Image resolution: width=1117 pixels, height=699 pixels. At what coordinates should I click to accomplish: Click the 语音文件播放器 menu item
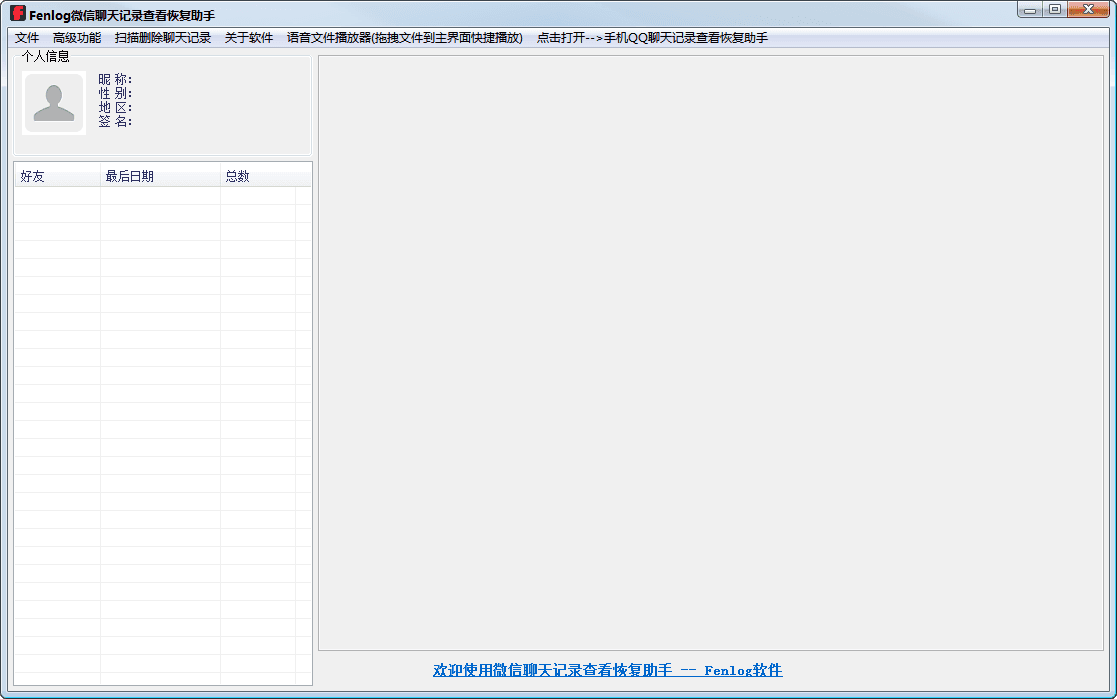(x=404, y=38)
